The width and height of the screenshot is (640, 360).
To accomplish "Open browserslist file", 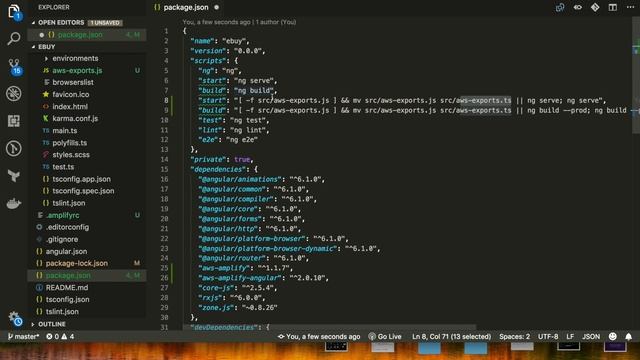I will point(73,82).
